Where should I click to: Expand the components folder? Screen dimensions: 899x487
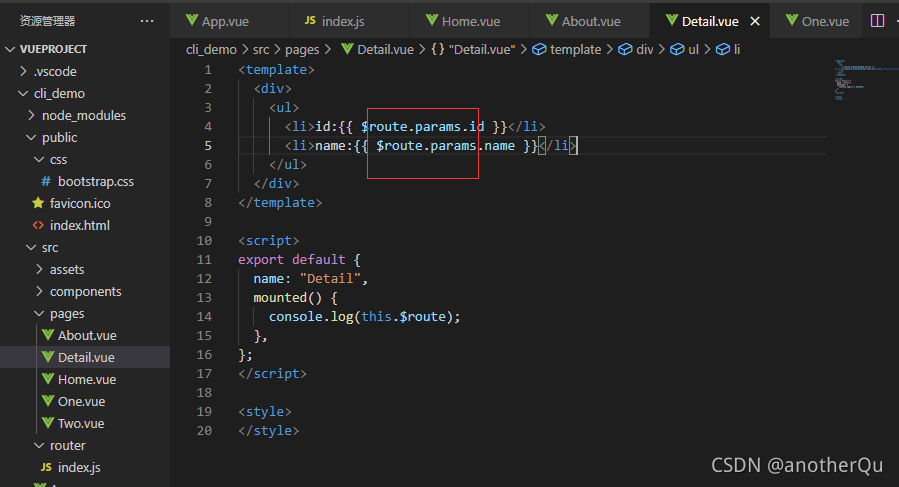(x=85, y=291)
